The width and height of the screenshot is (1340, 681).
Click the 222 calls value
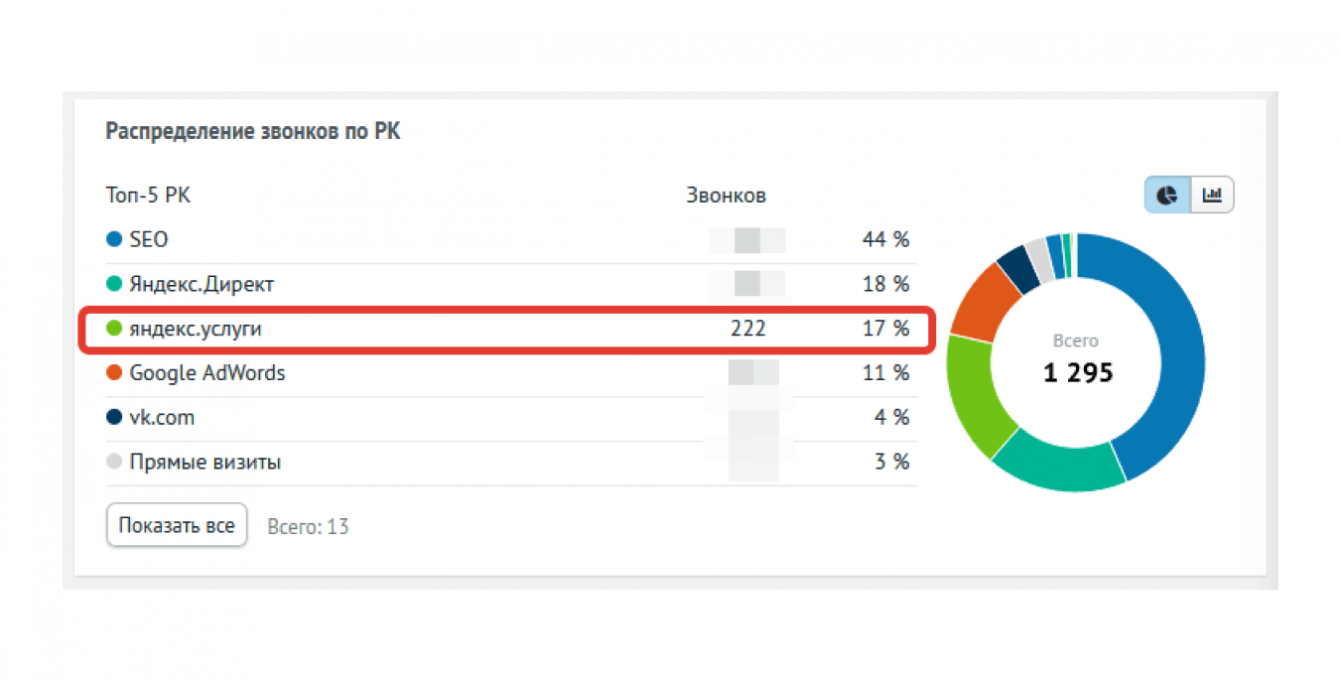pos(747,328)
